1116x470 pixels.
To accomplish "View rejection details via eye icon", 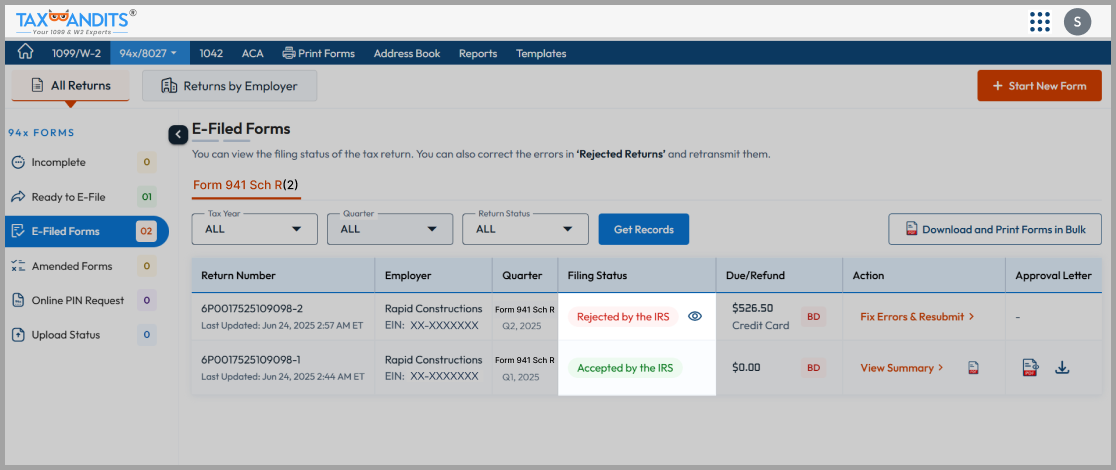I will (695, 316).
